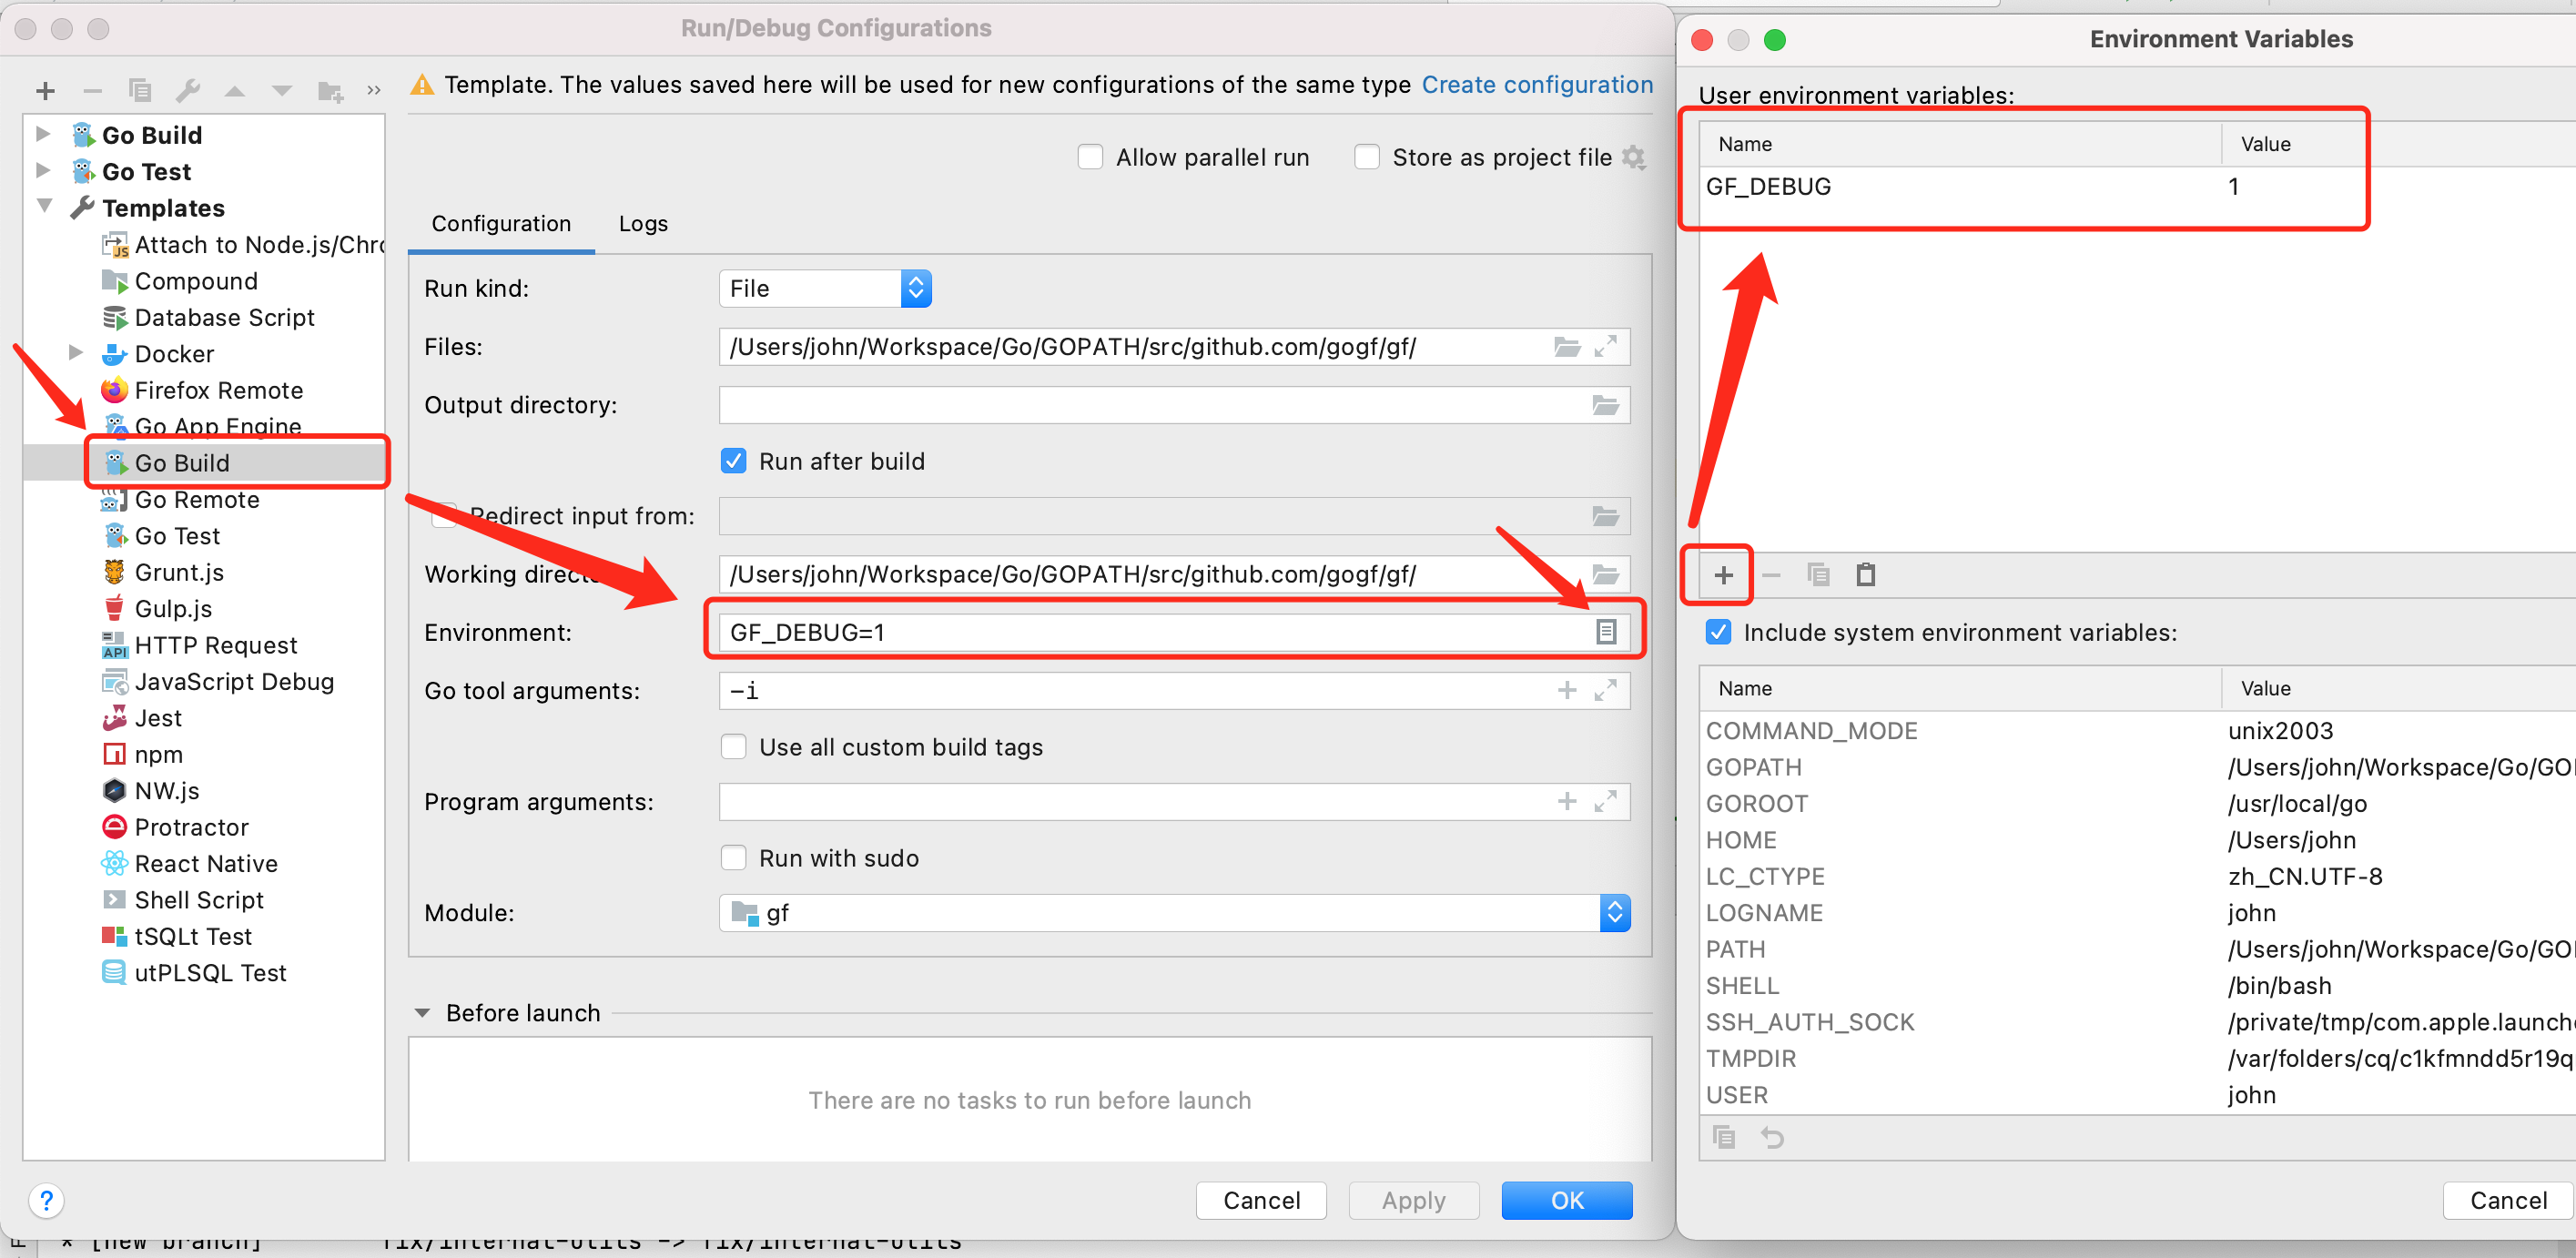Expand the Docker templates tree node
The image size is (2576, 1258).
[75, 353]
